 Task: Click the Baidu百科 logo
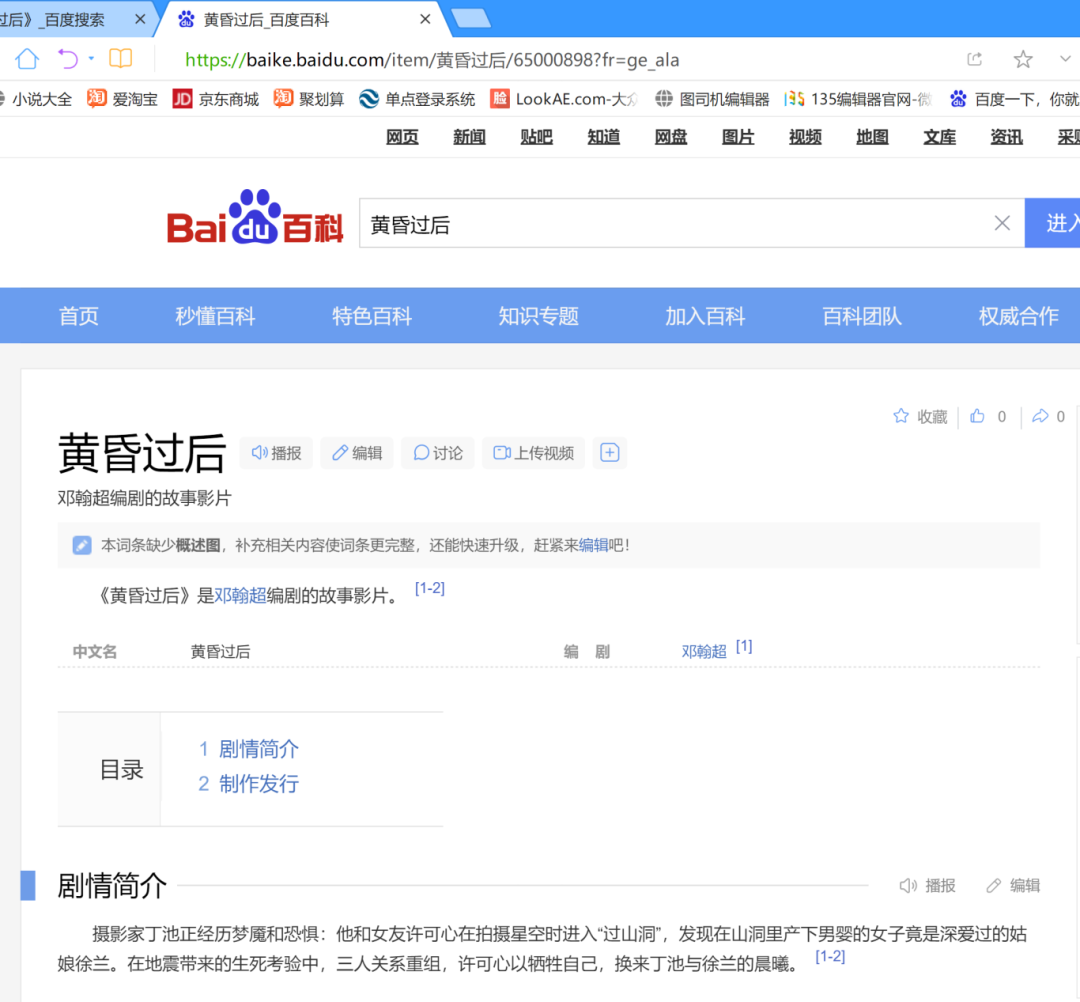(x=255, y=217)
